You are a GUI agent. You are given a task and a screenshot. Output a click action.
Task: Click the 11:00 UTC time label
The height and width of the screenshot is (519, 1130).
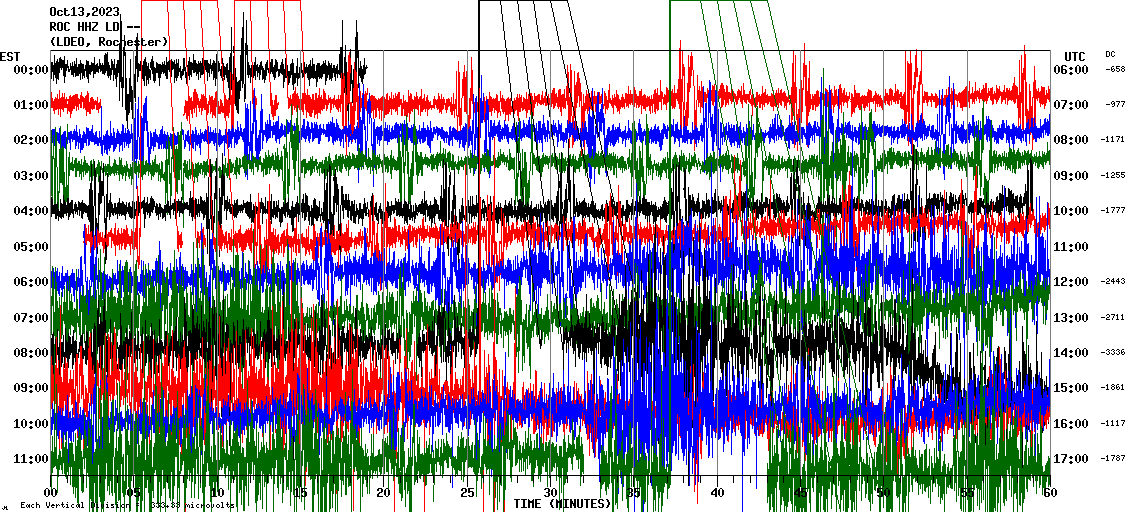click(1071, 246)
